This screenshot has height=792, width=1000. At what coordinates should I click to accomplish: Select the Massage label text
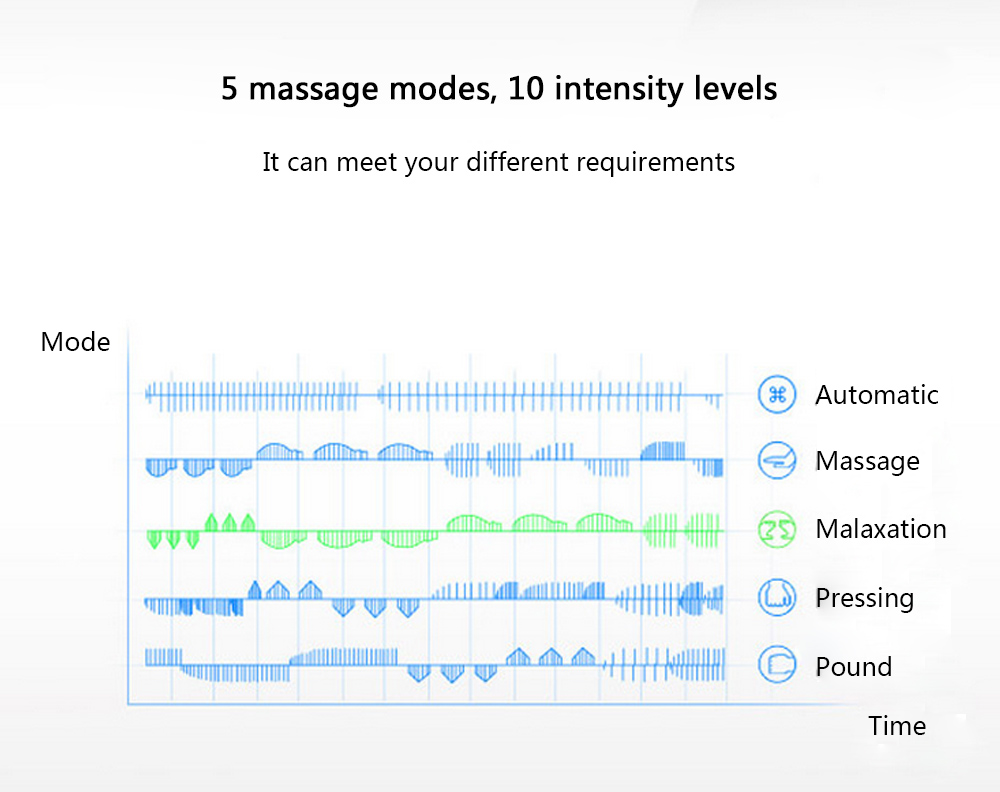(x=867, y=461)
